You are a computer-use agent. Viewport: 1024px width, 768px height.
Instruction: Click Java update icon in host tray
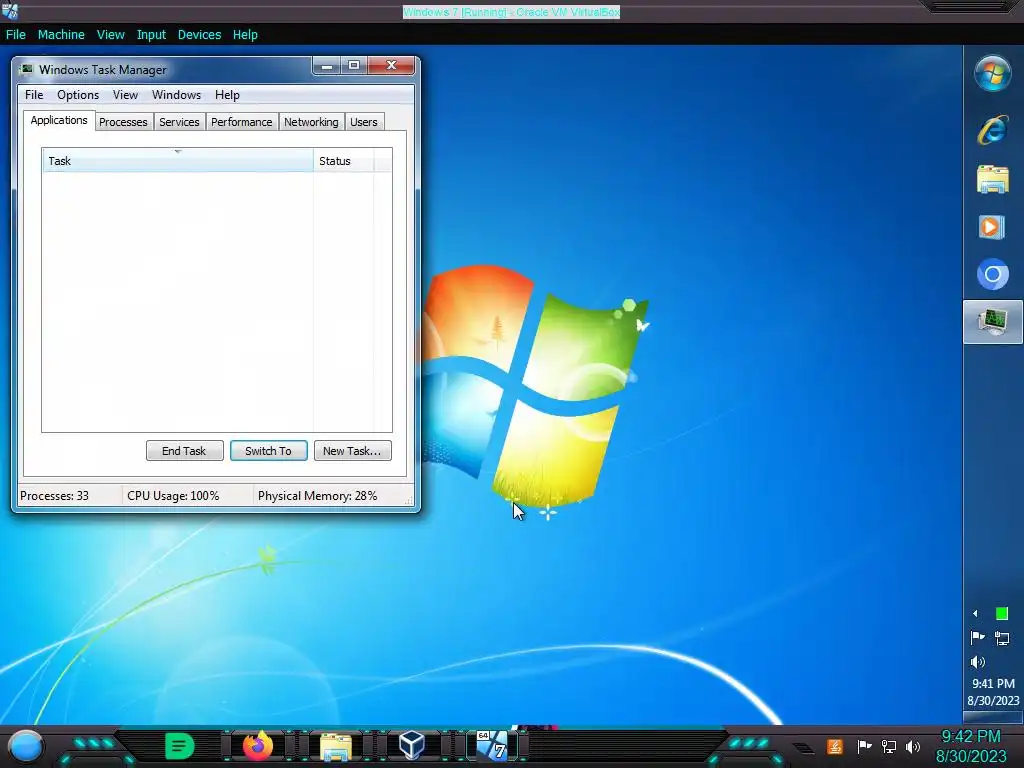click(x=835, y=746)
